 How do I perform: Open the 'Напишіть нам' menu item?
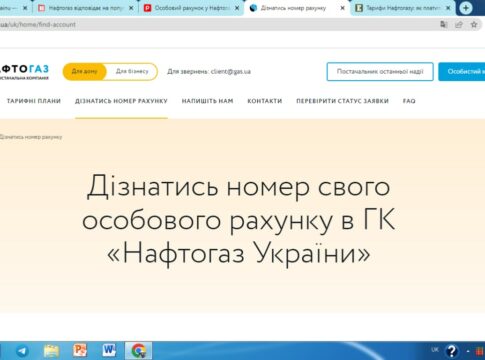point(207,101)
